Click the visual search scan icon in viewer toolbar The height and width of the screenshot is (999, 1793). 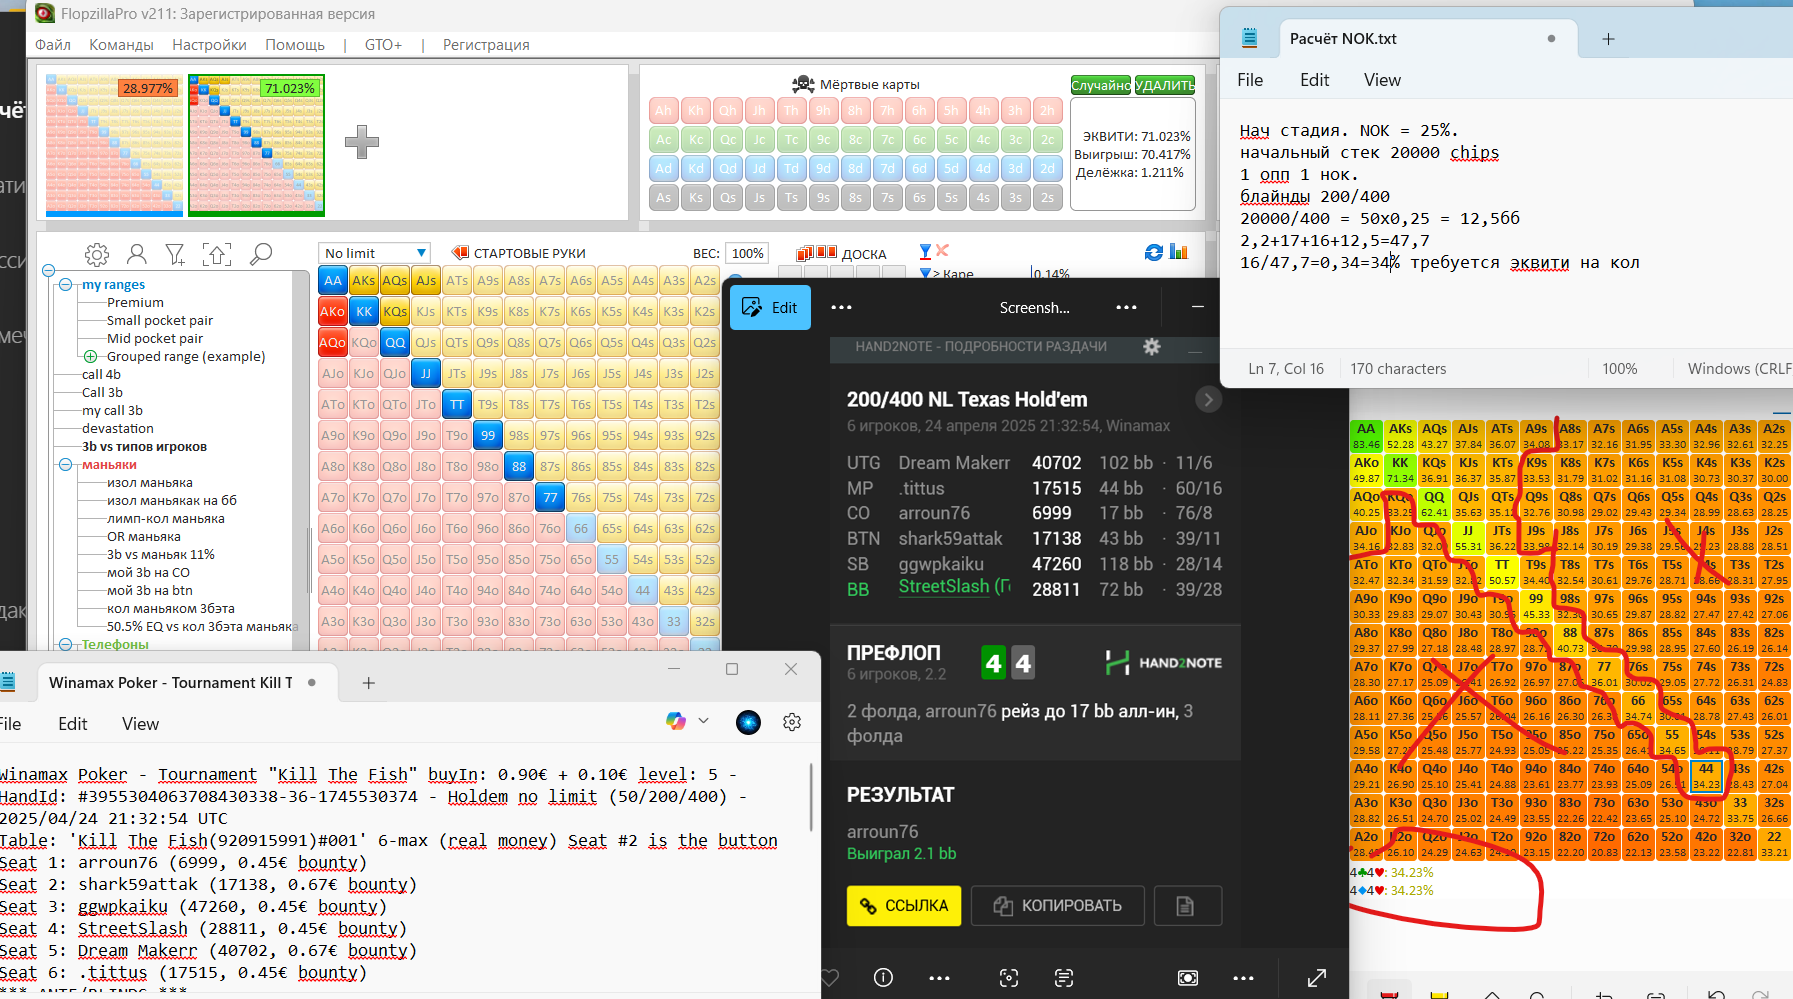(1009, 977)
